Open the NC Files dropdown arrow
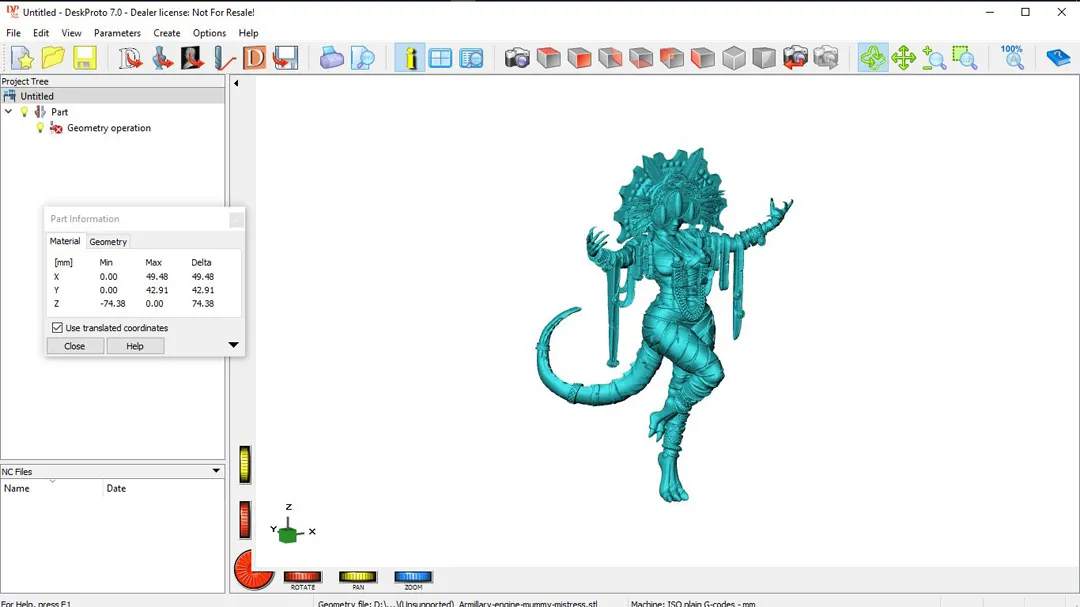This screenshot has width=1080, height=607. coord(216,471)
